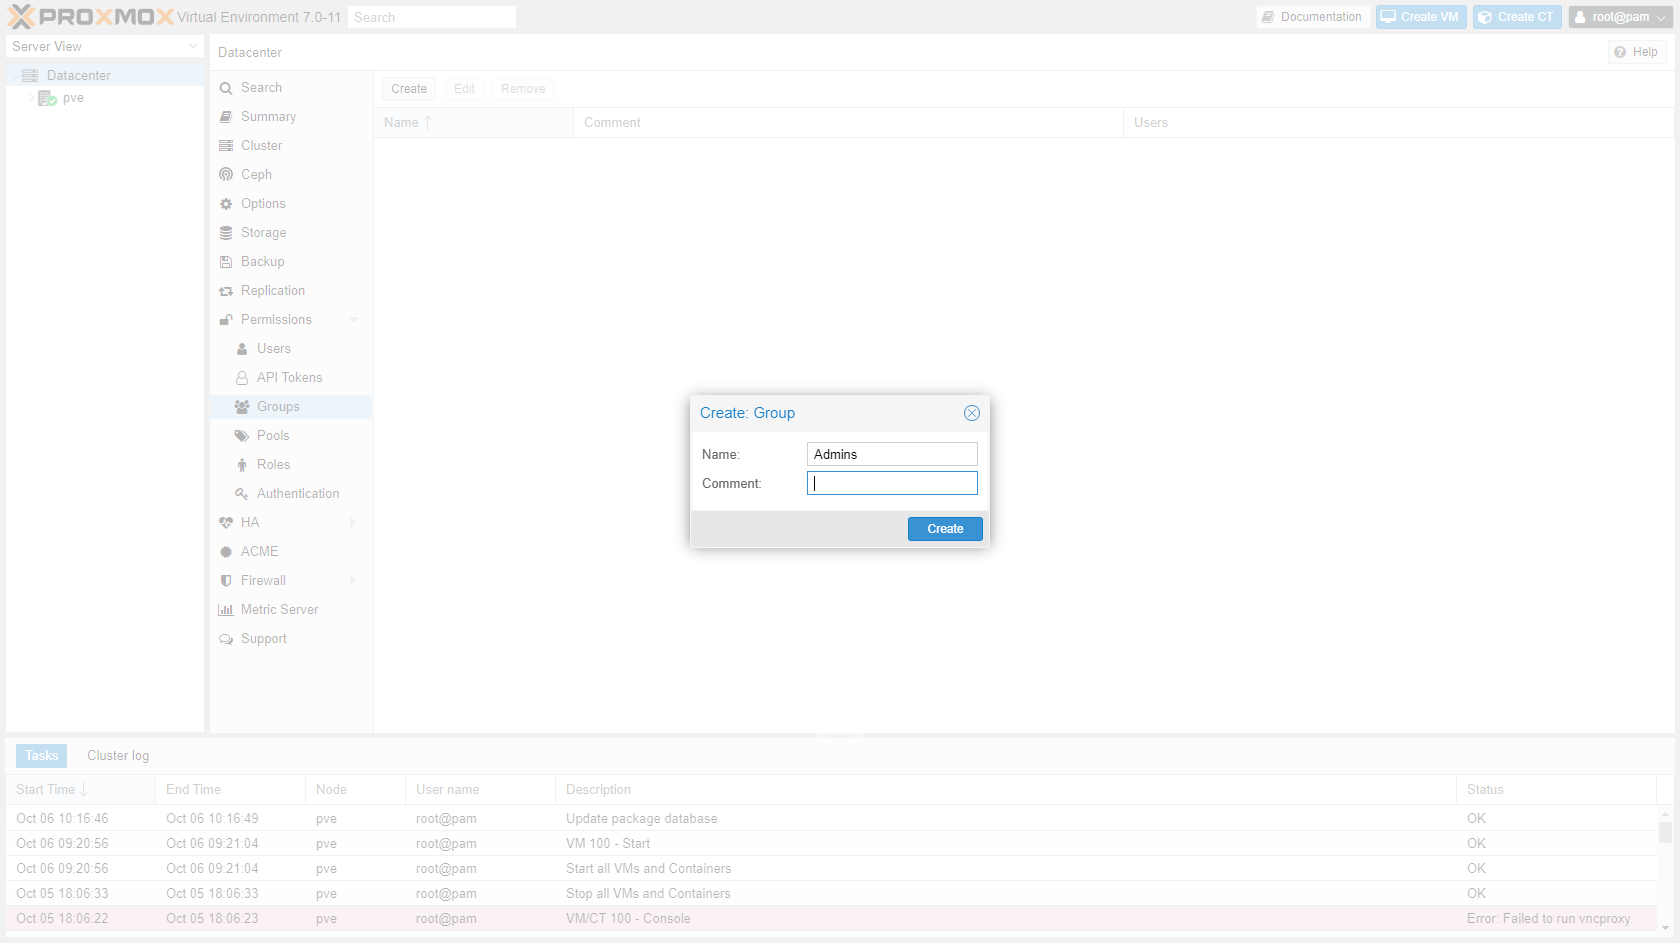Expand the pve node in tree

coord(31,98)
